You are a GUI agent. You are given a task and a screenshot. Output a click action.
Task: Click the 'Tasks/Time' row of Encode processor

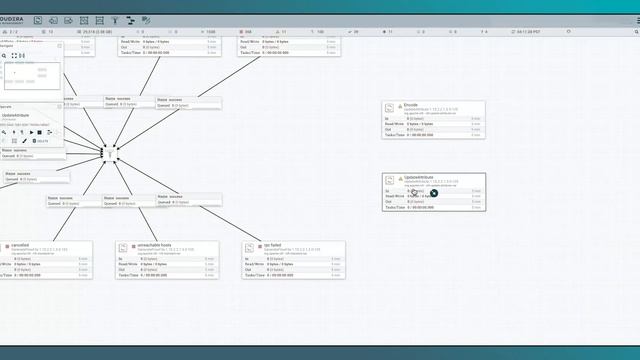point(433,135)
